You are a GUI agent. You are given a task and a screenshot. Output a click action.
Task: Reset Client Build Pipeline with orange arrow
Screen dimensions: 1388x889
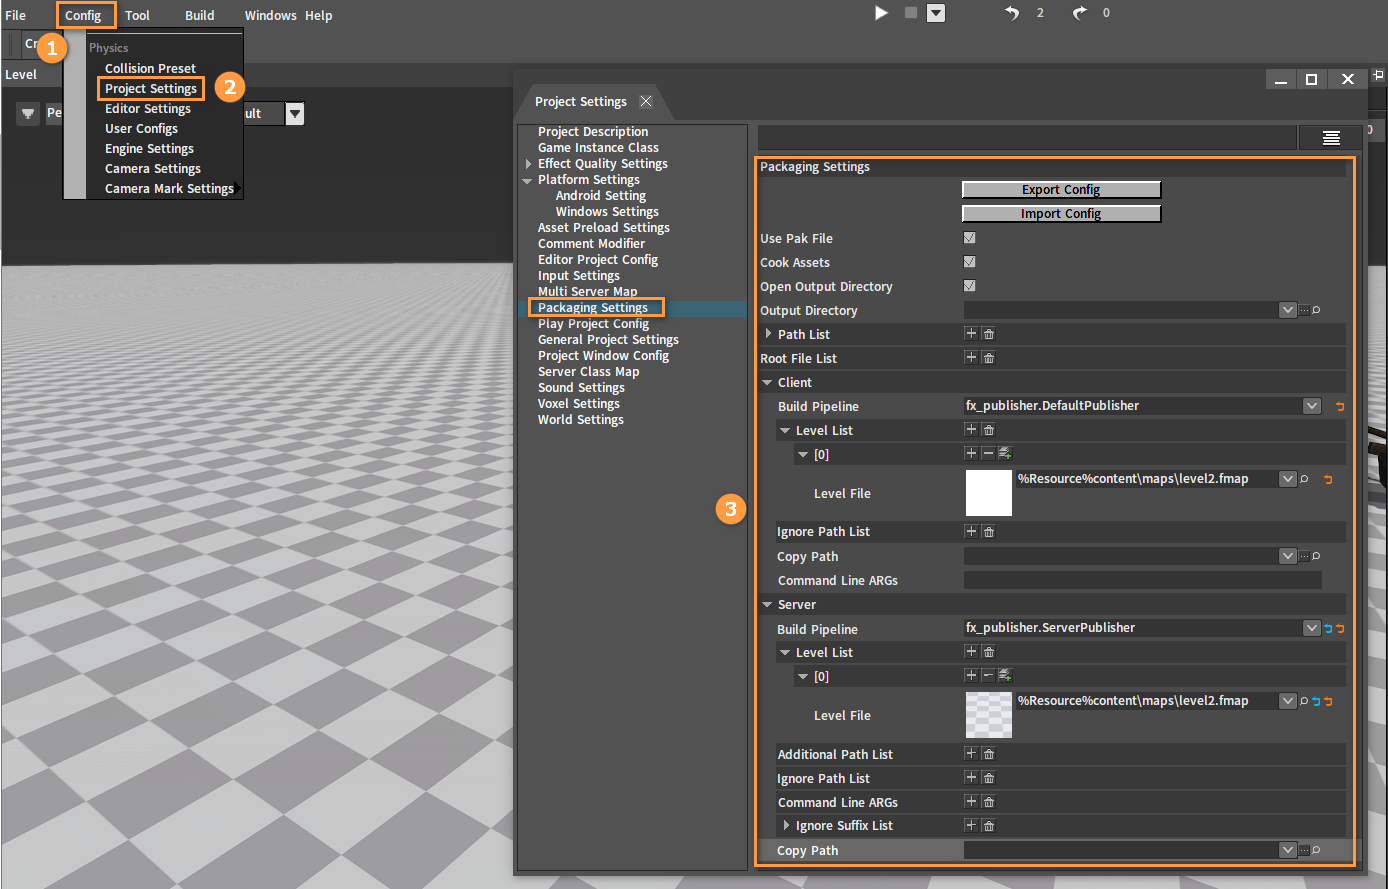pyautogui.click(x=1340, y=406)
